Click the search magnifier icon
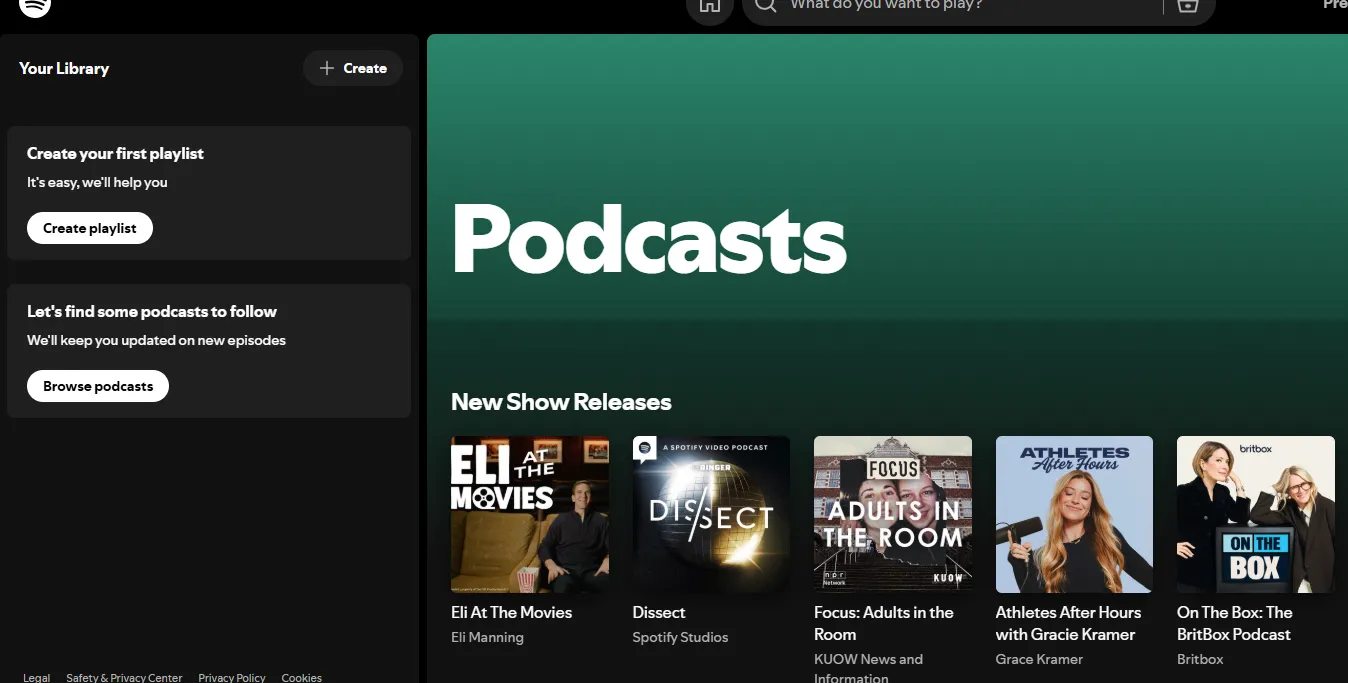This screenshot has width=1348, height=683. 766,6
